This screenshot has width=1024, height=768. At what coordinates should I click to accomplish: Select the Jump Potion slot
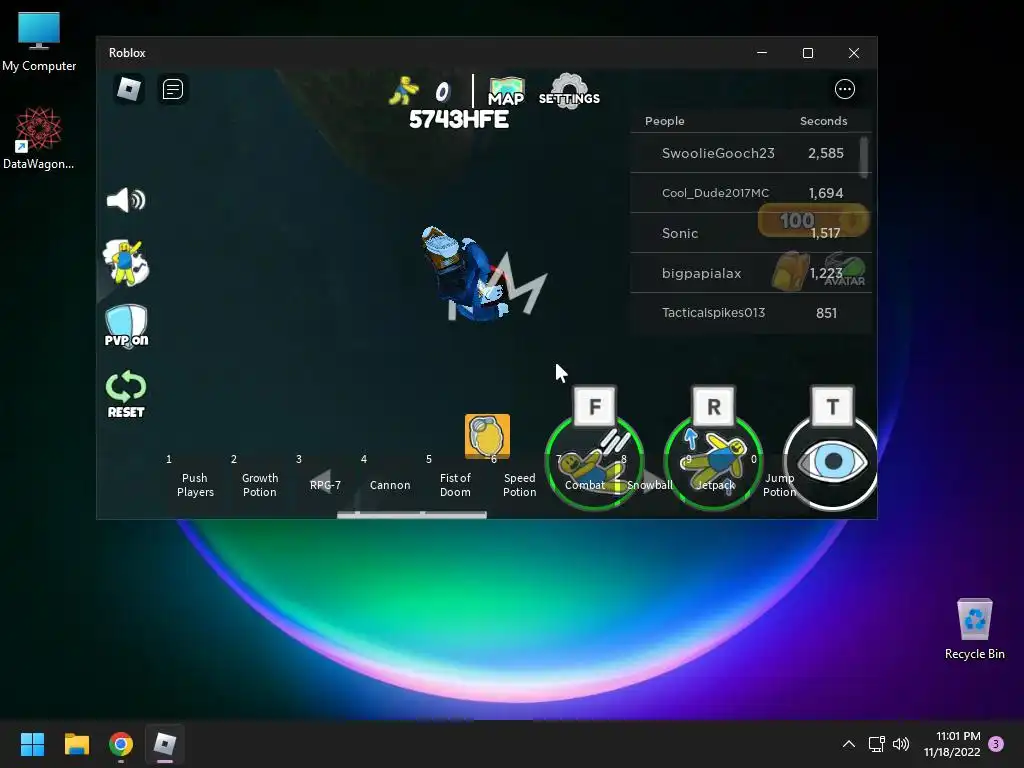(779, 485)
